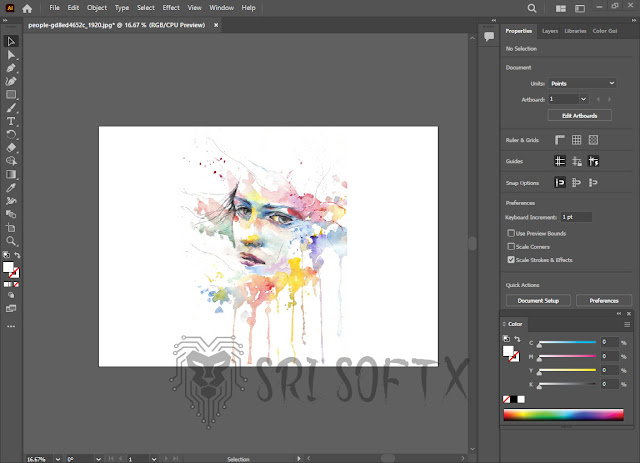The height and width of the screenshot is (463, 640).
Task: Uncheck Scale Strokes & Effects
Action: point(511,260)
